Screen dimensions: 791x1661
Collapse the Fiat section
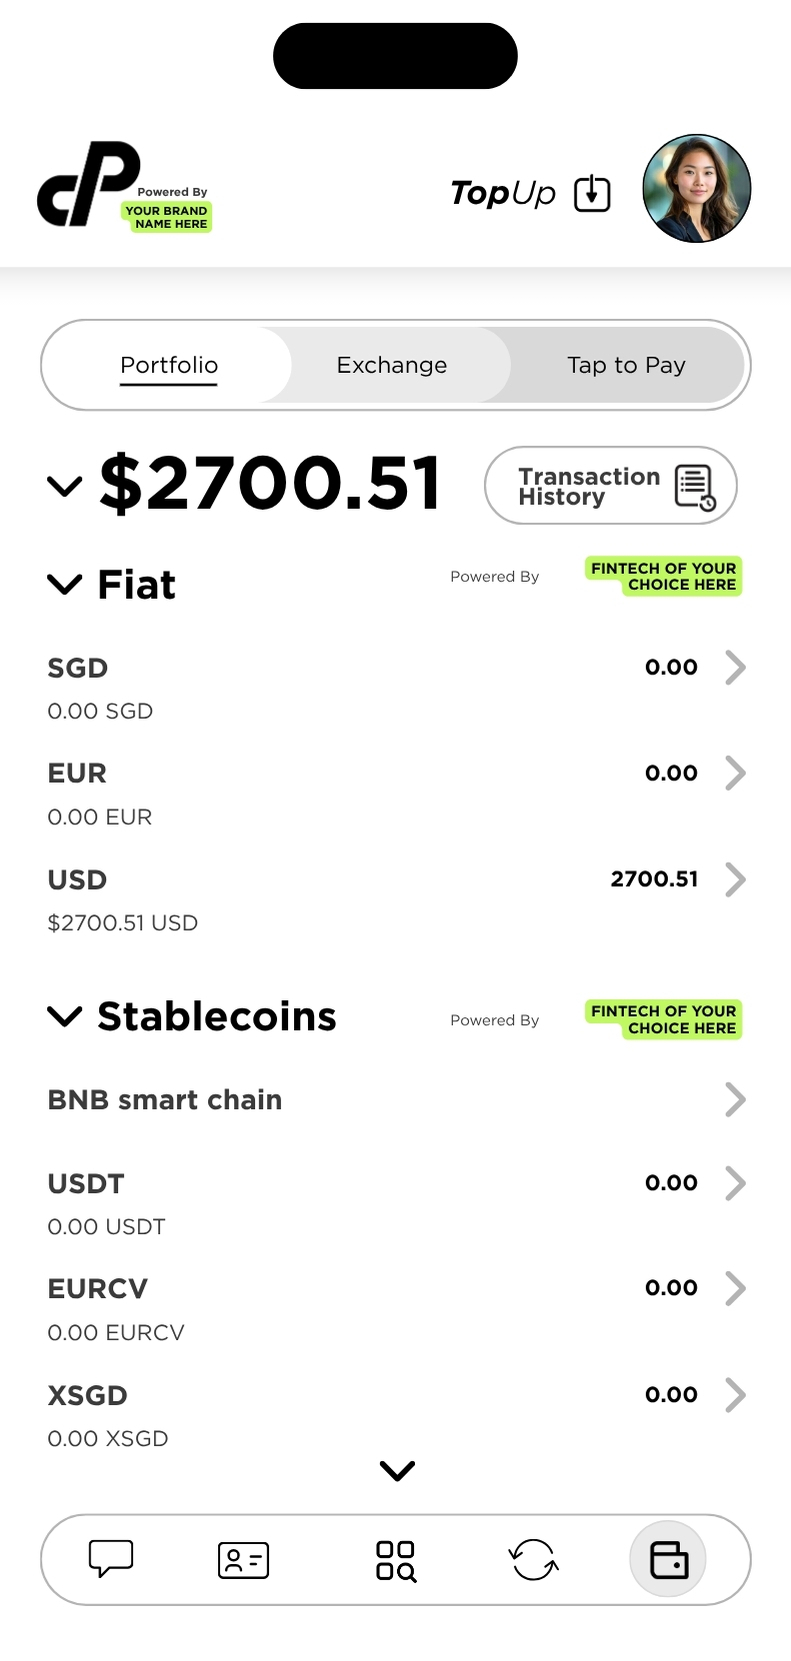(65, 585)
